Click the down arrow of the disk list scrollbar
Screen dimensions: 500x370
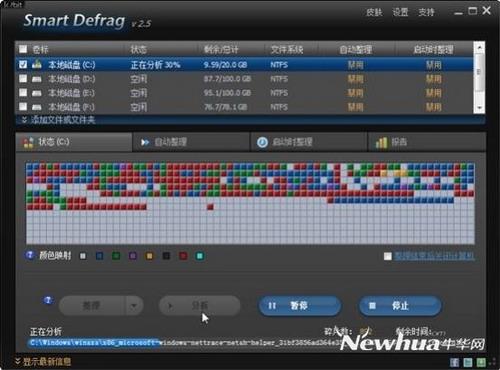479,108
